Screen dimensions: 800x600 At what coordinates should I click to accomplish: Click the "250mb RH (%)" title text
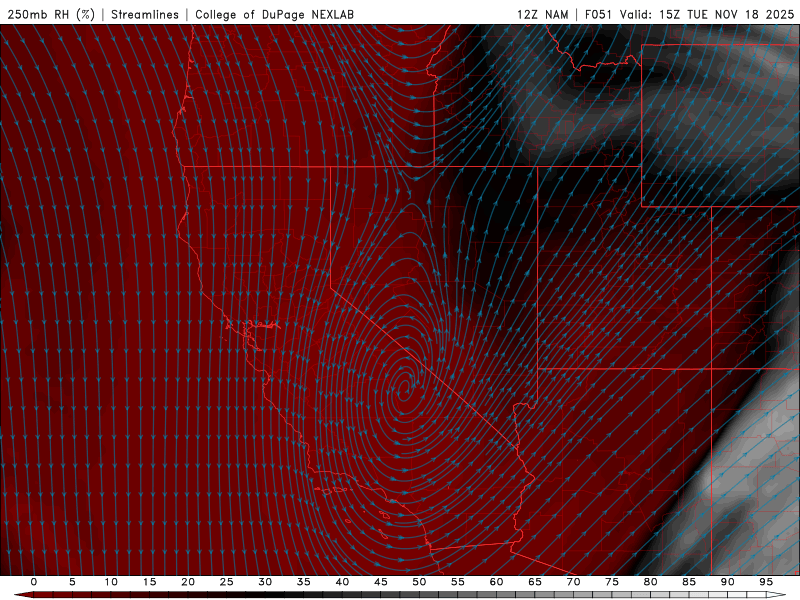(x=51, y=14)
